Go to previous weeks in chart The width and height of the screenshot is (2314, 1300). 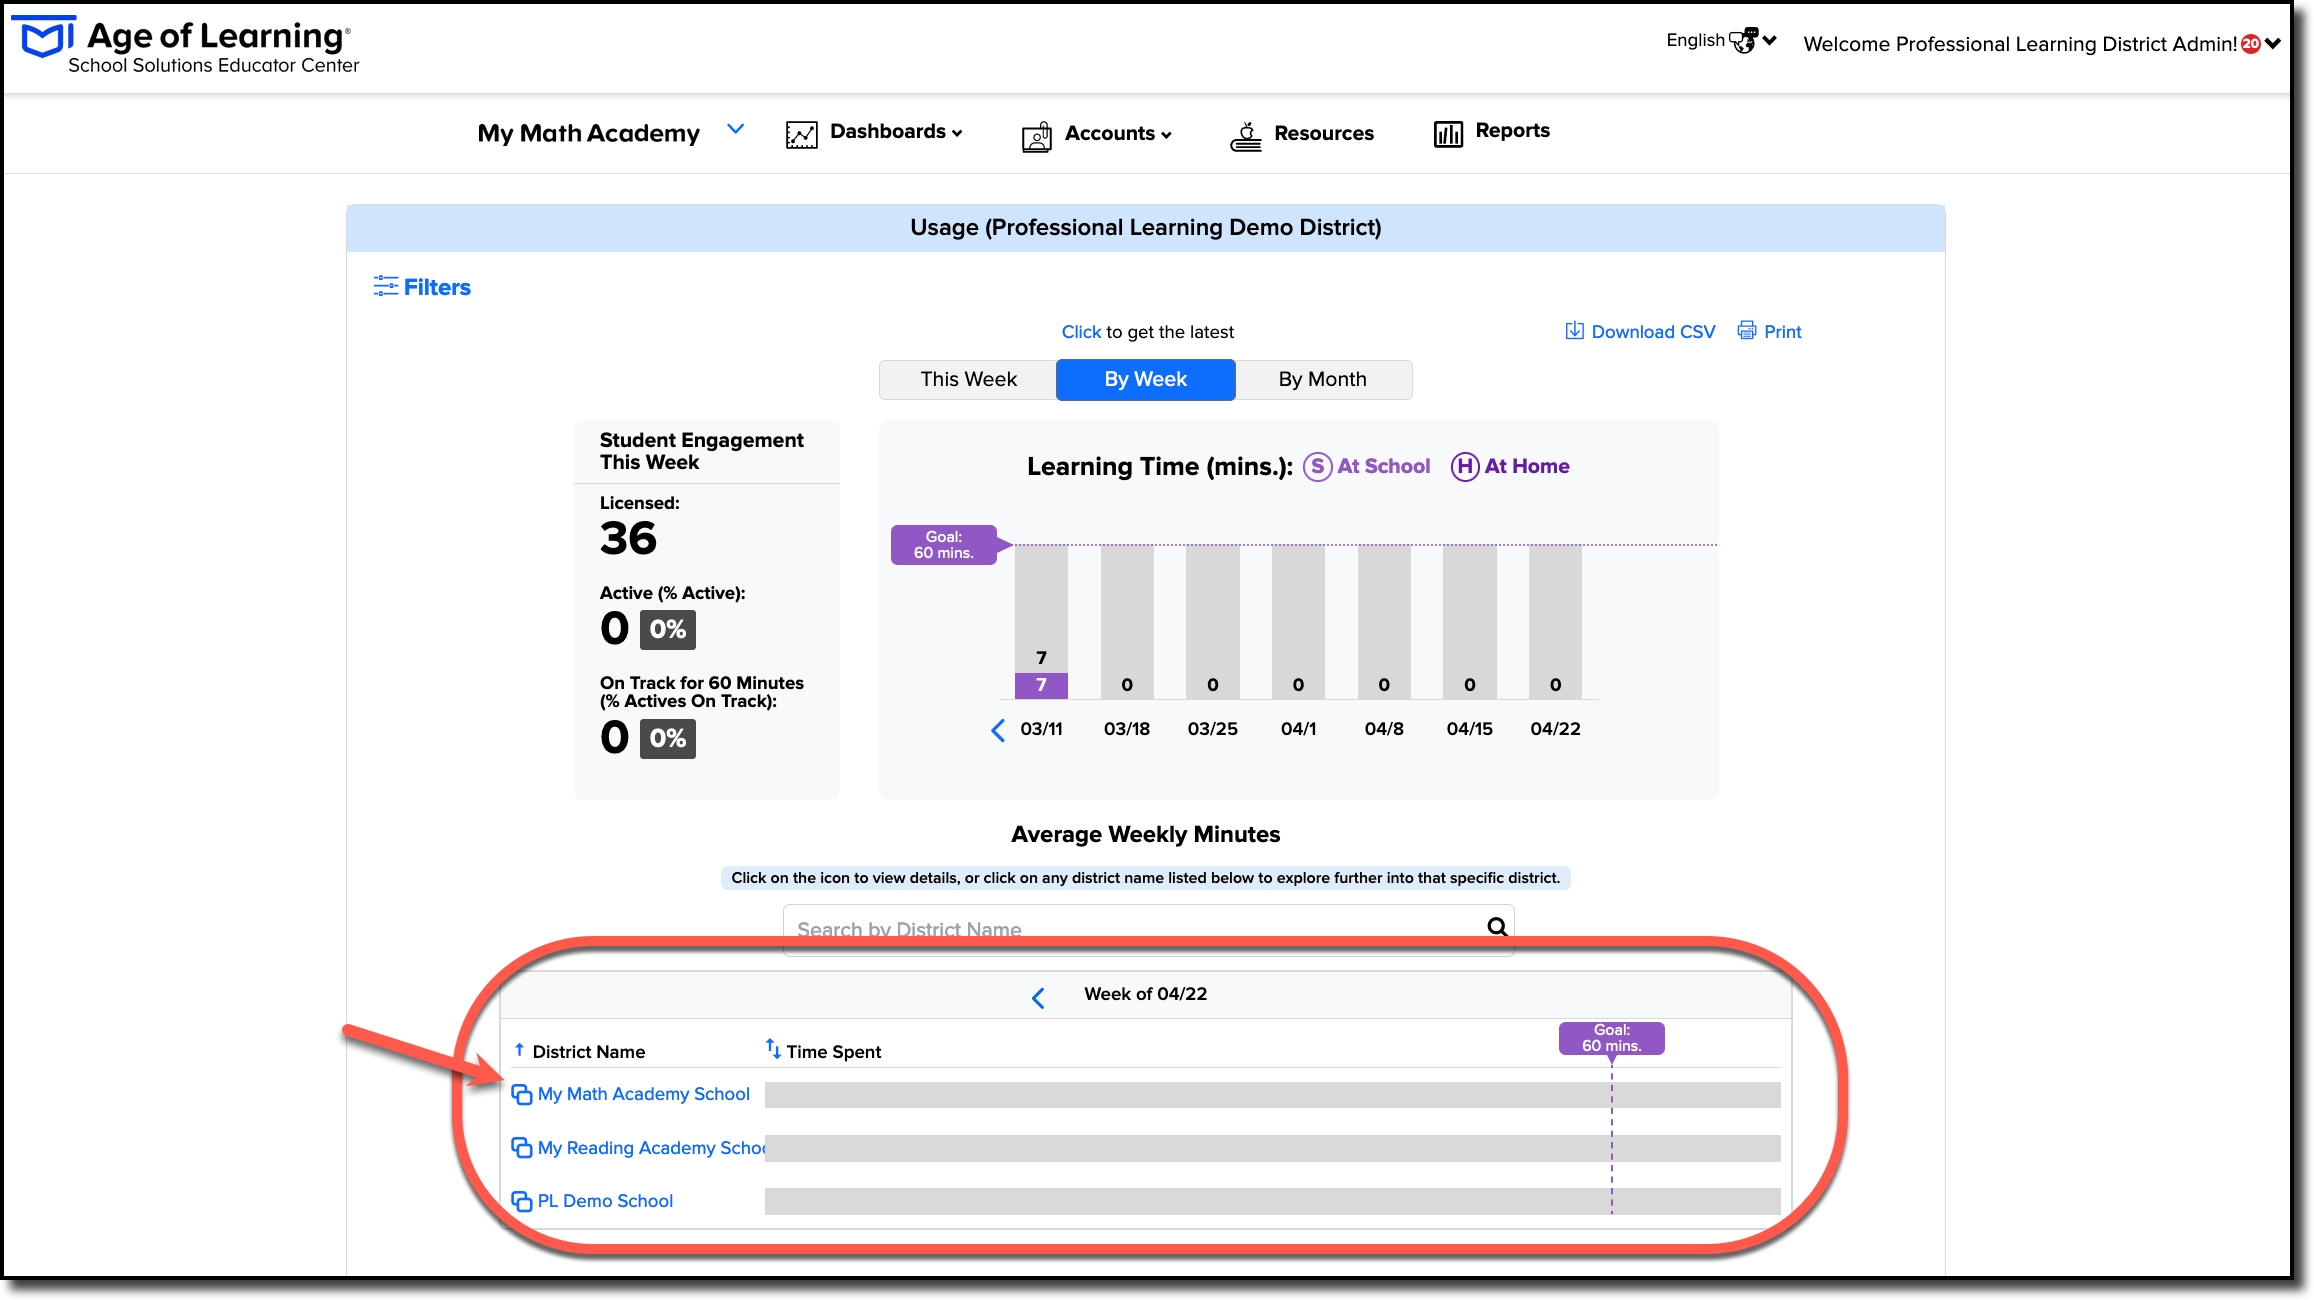pyautogui.click(x=998, y=730)
